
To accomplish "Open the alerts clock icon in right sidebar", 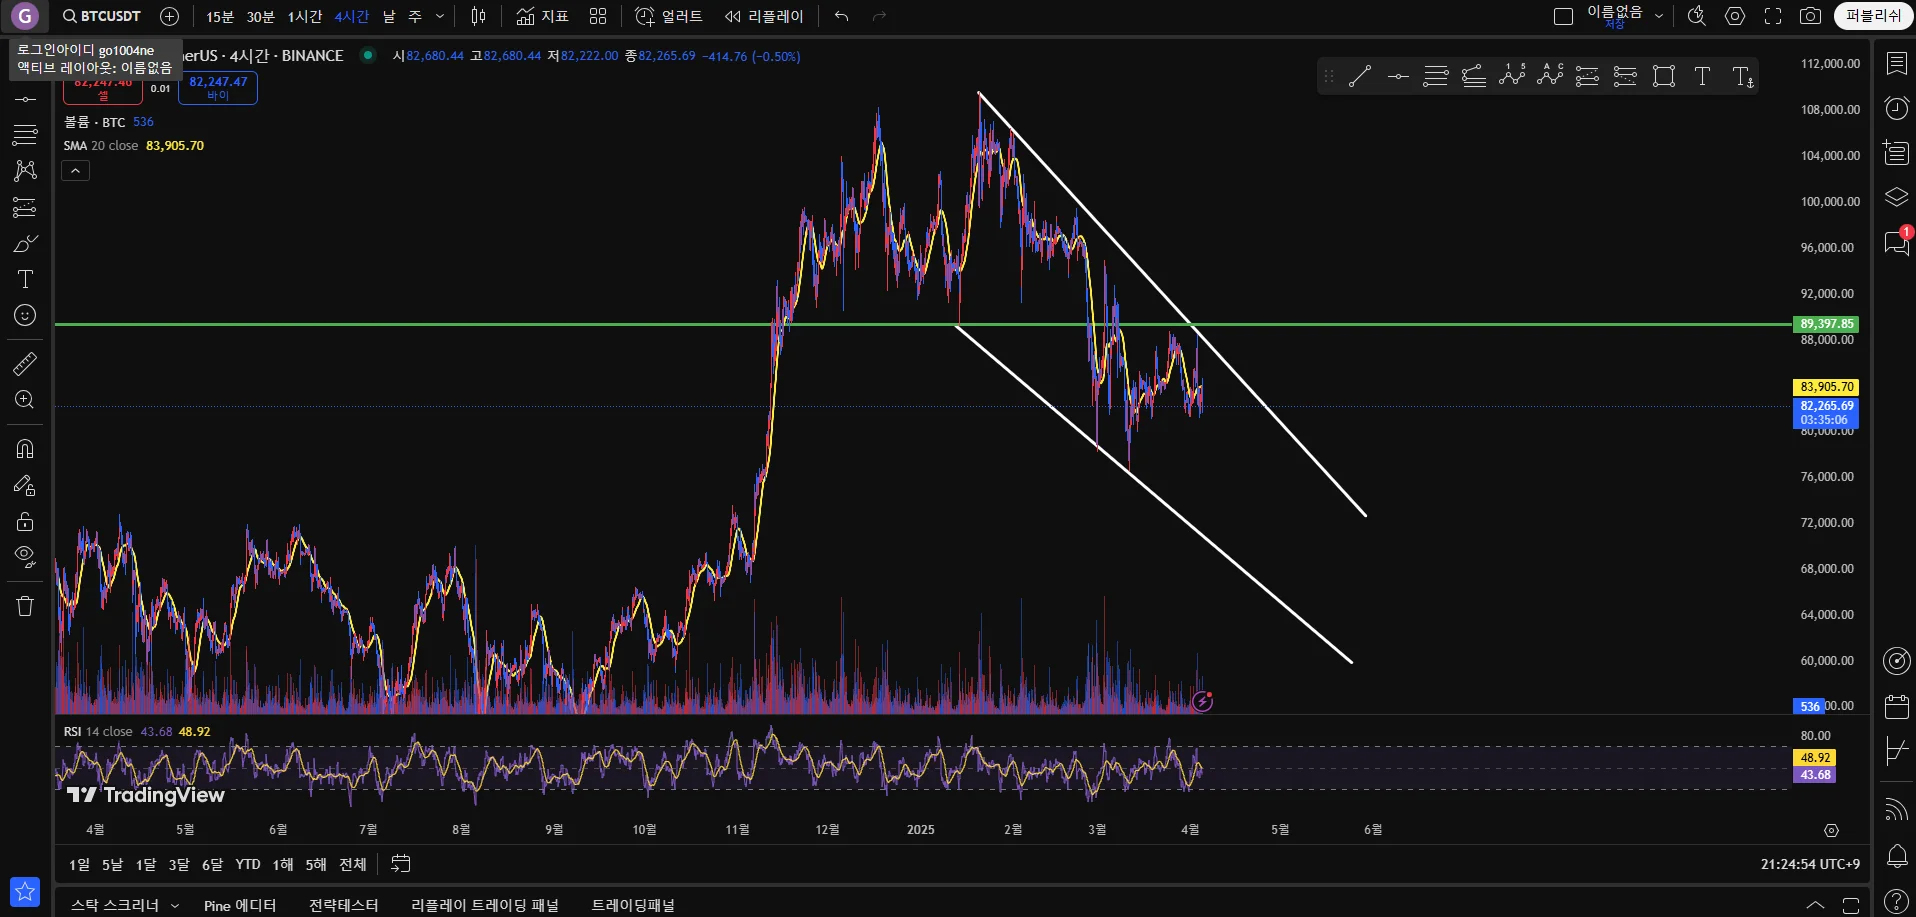I will (x=1896, y=108).
